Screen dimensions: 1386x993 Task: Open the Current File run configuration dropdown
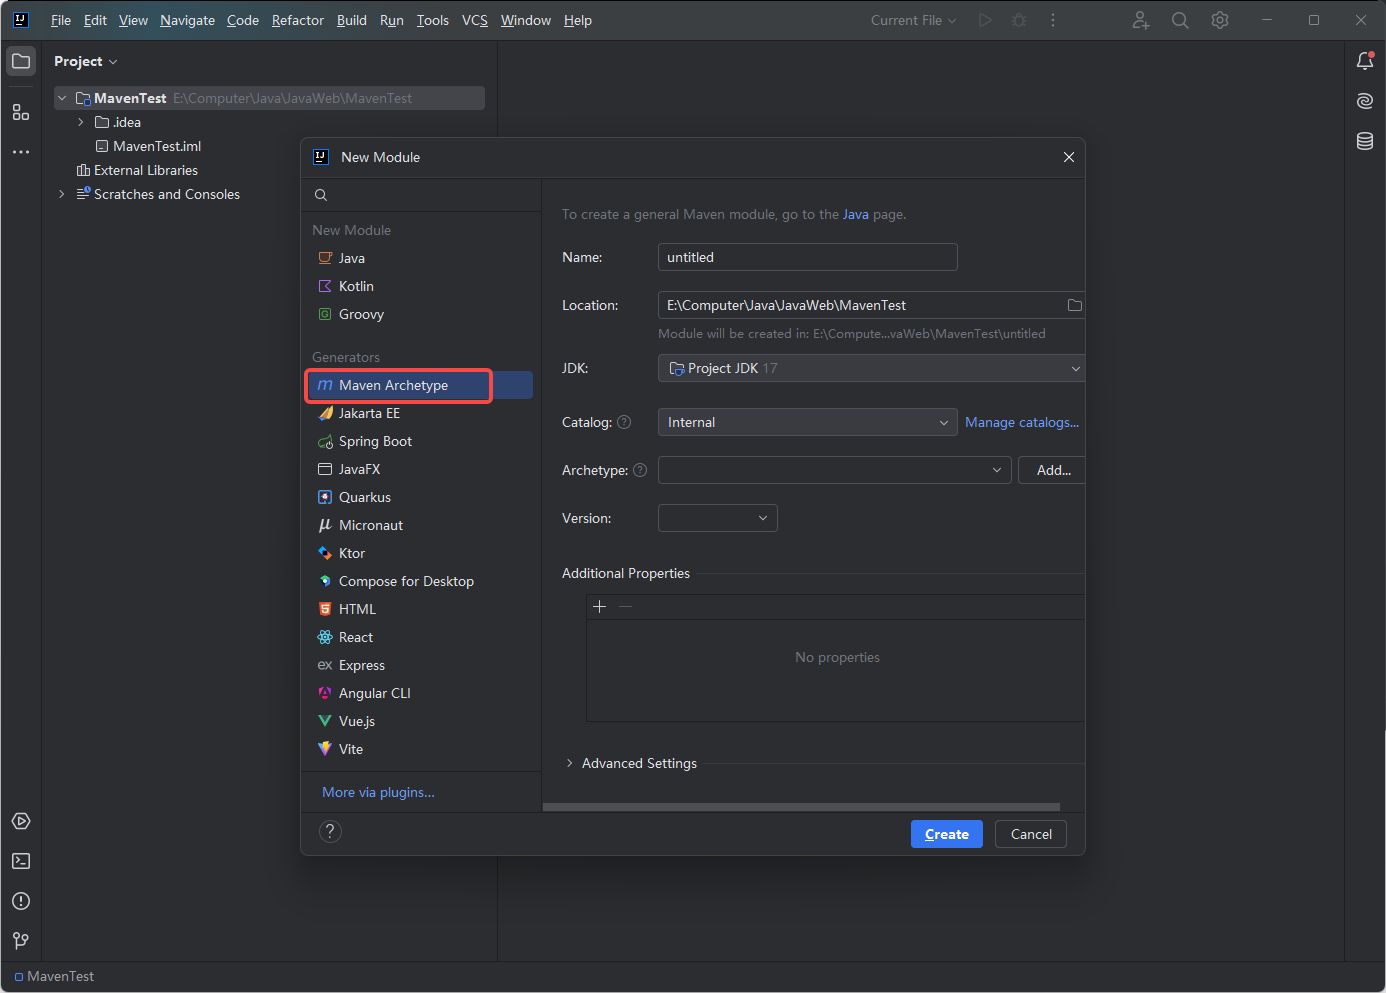[x=913, y=20]
